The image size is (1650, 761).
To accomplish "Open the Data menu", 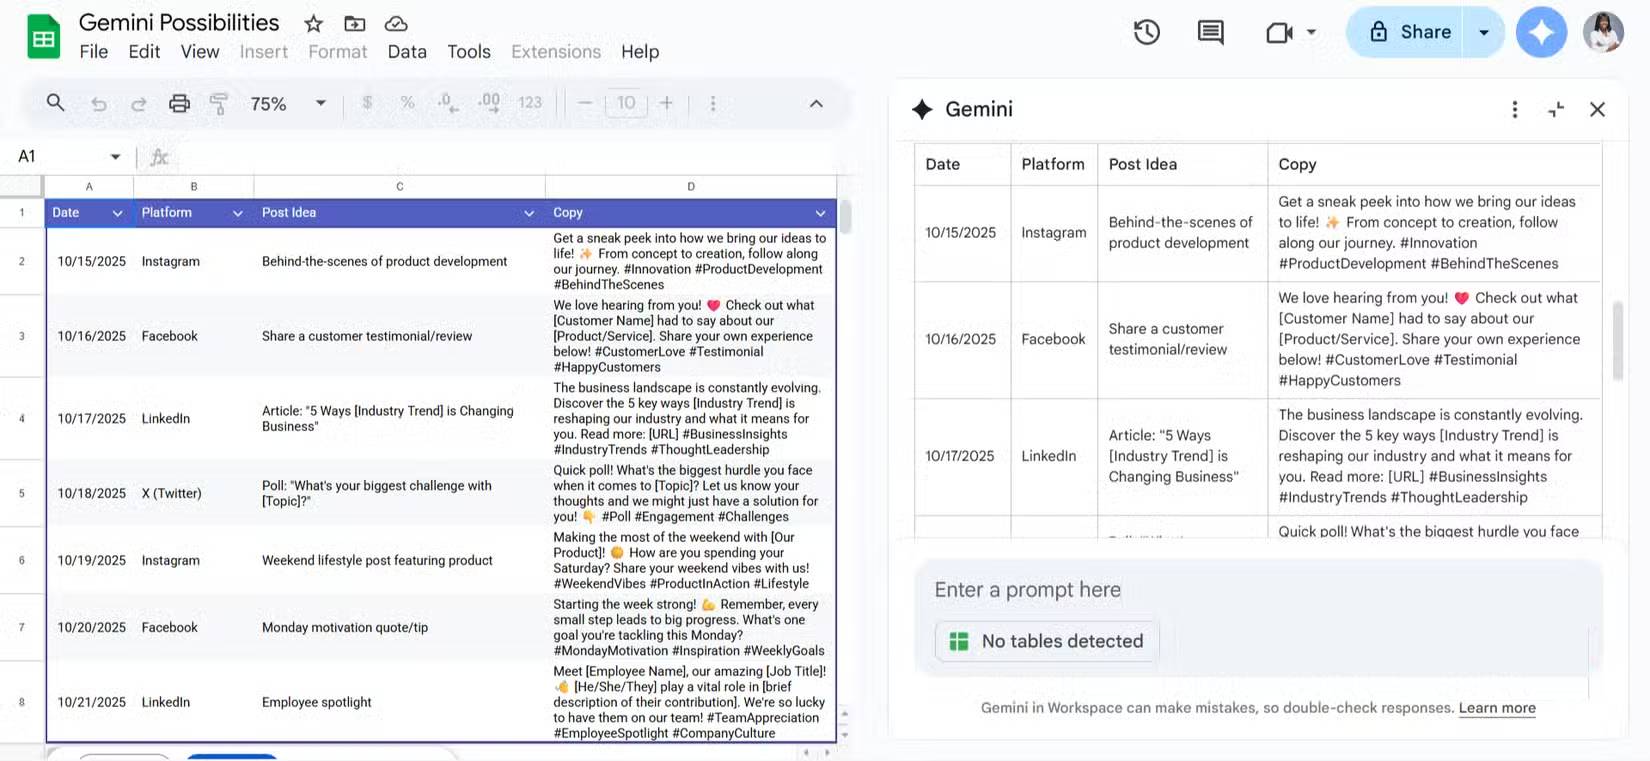I will (407, 52).
